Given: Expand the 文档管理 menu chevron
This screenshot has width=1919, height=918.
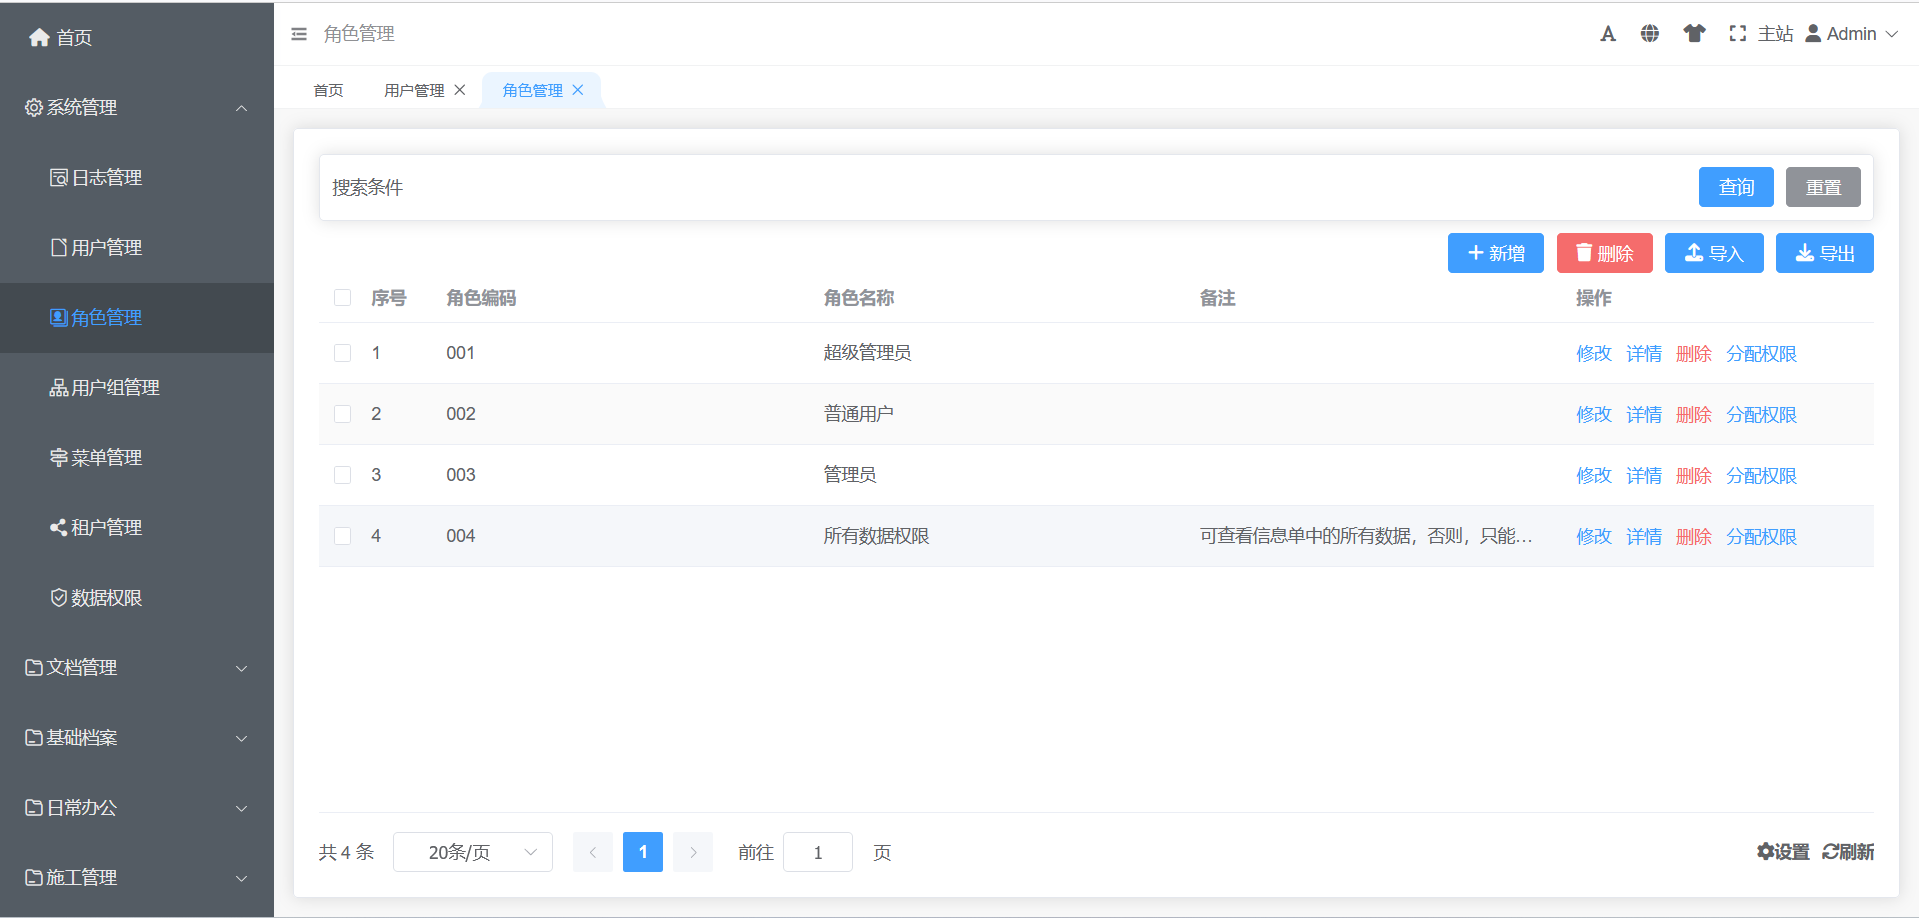Looking at the screenshot, I should point(241,668).
